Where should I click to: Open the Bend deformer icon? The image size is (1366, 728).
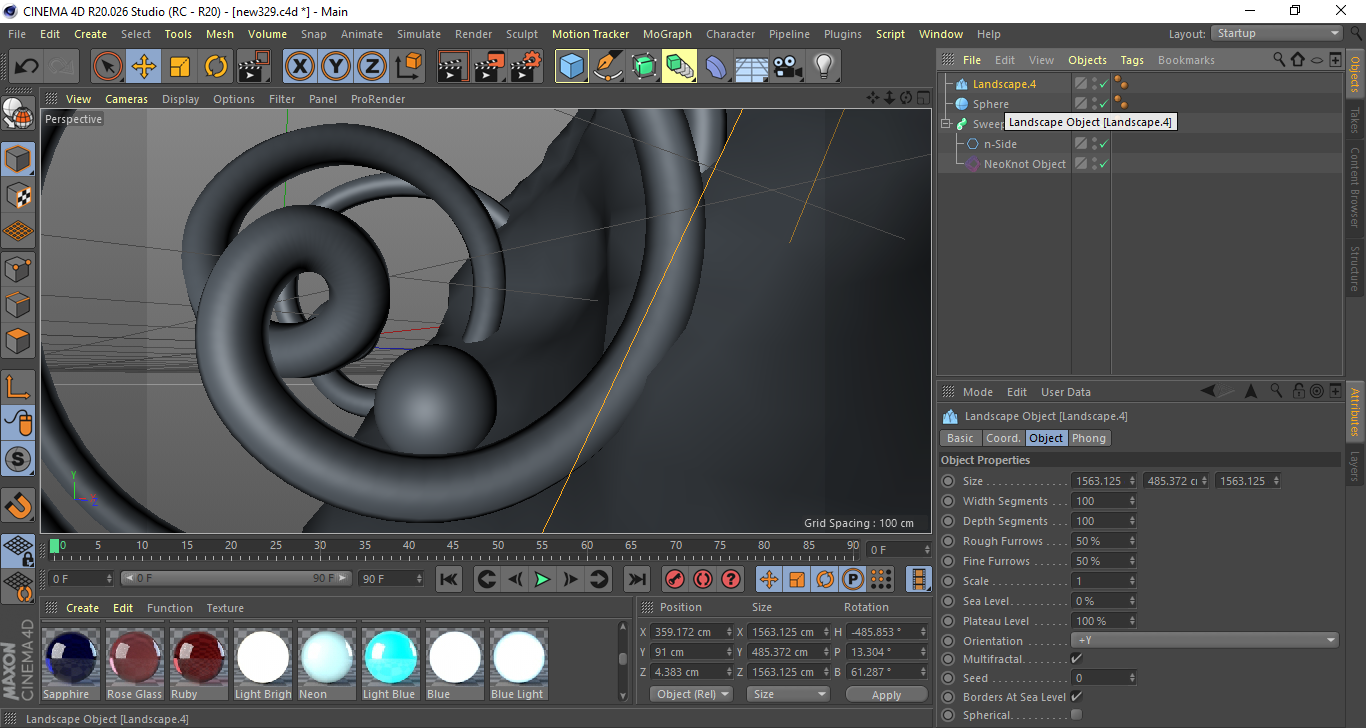716,67
